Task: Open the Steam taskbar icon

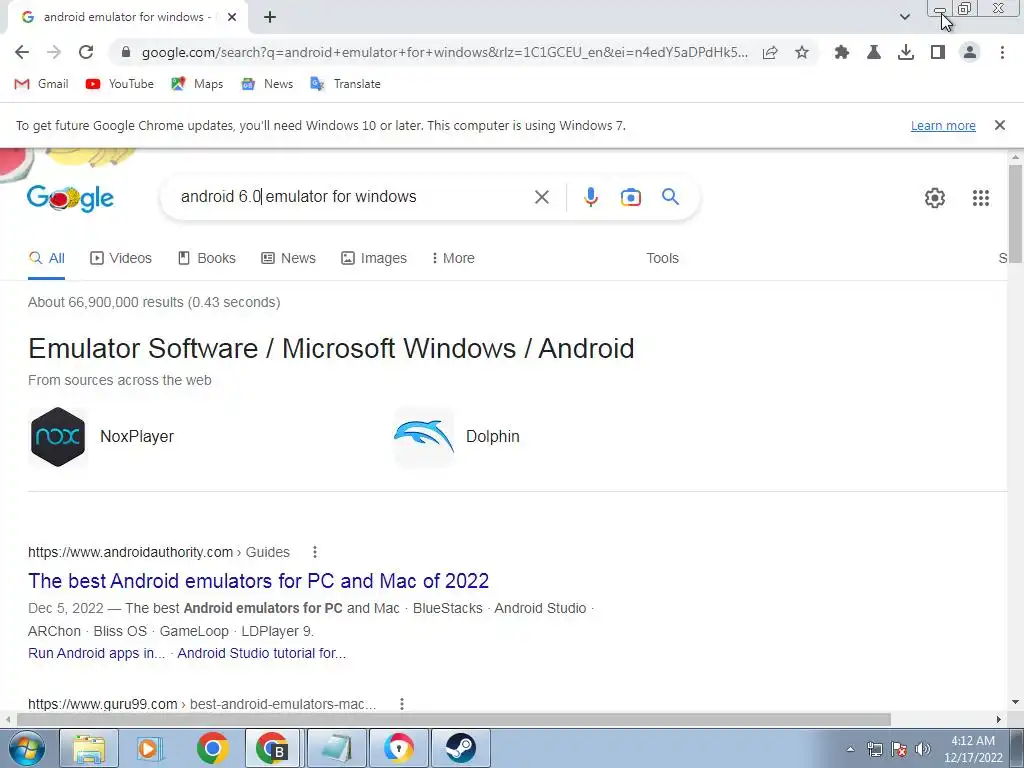Action: [460, 748]
